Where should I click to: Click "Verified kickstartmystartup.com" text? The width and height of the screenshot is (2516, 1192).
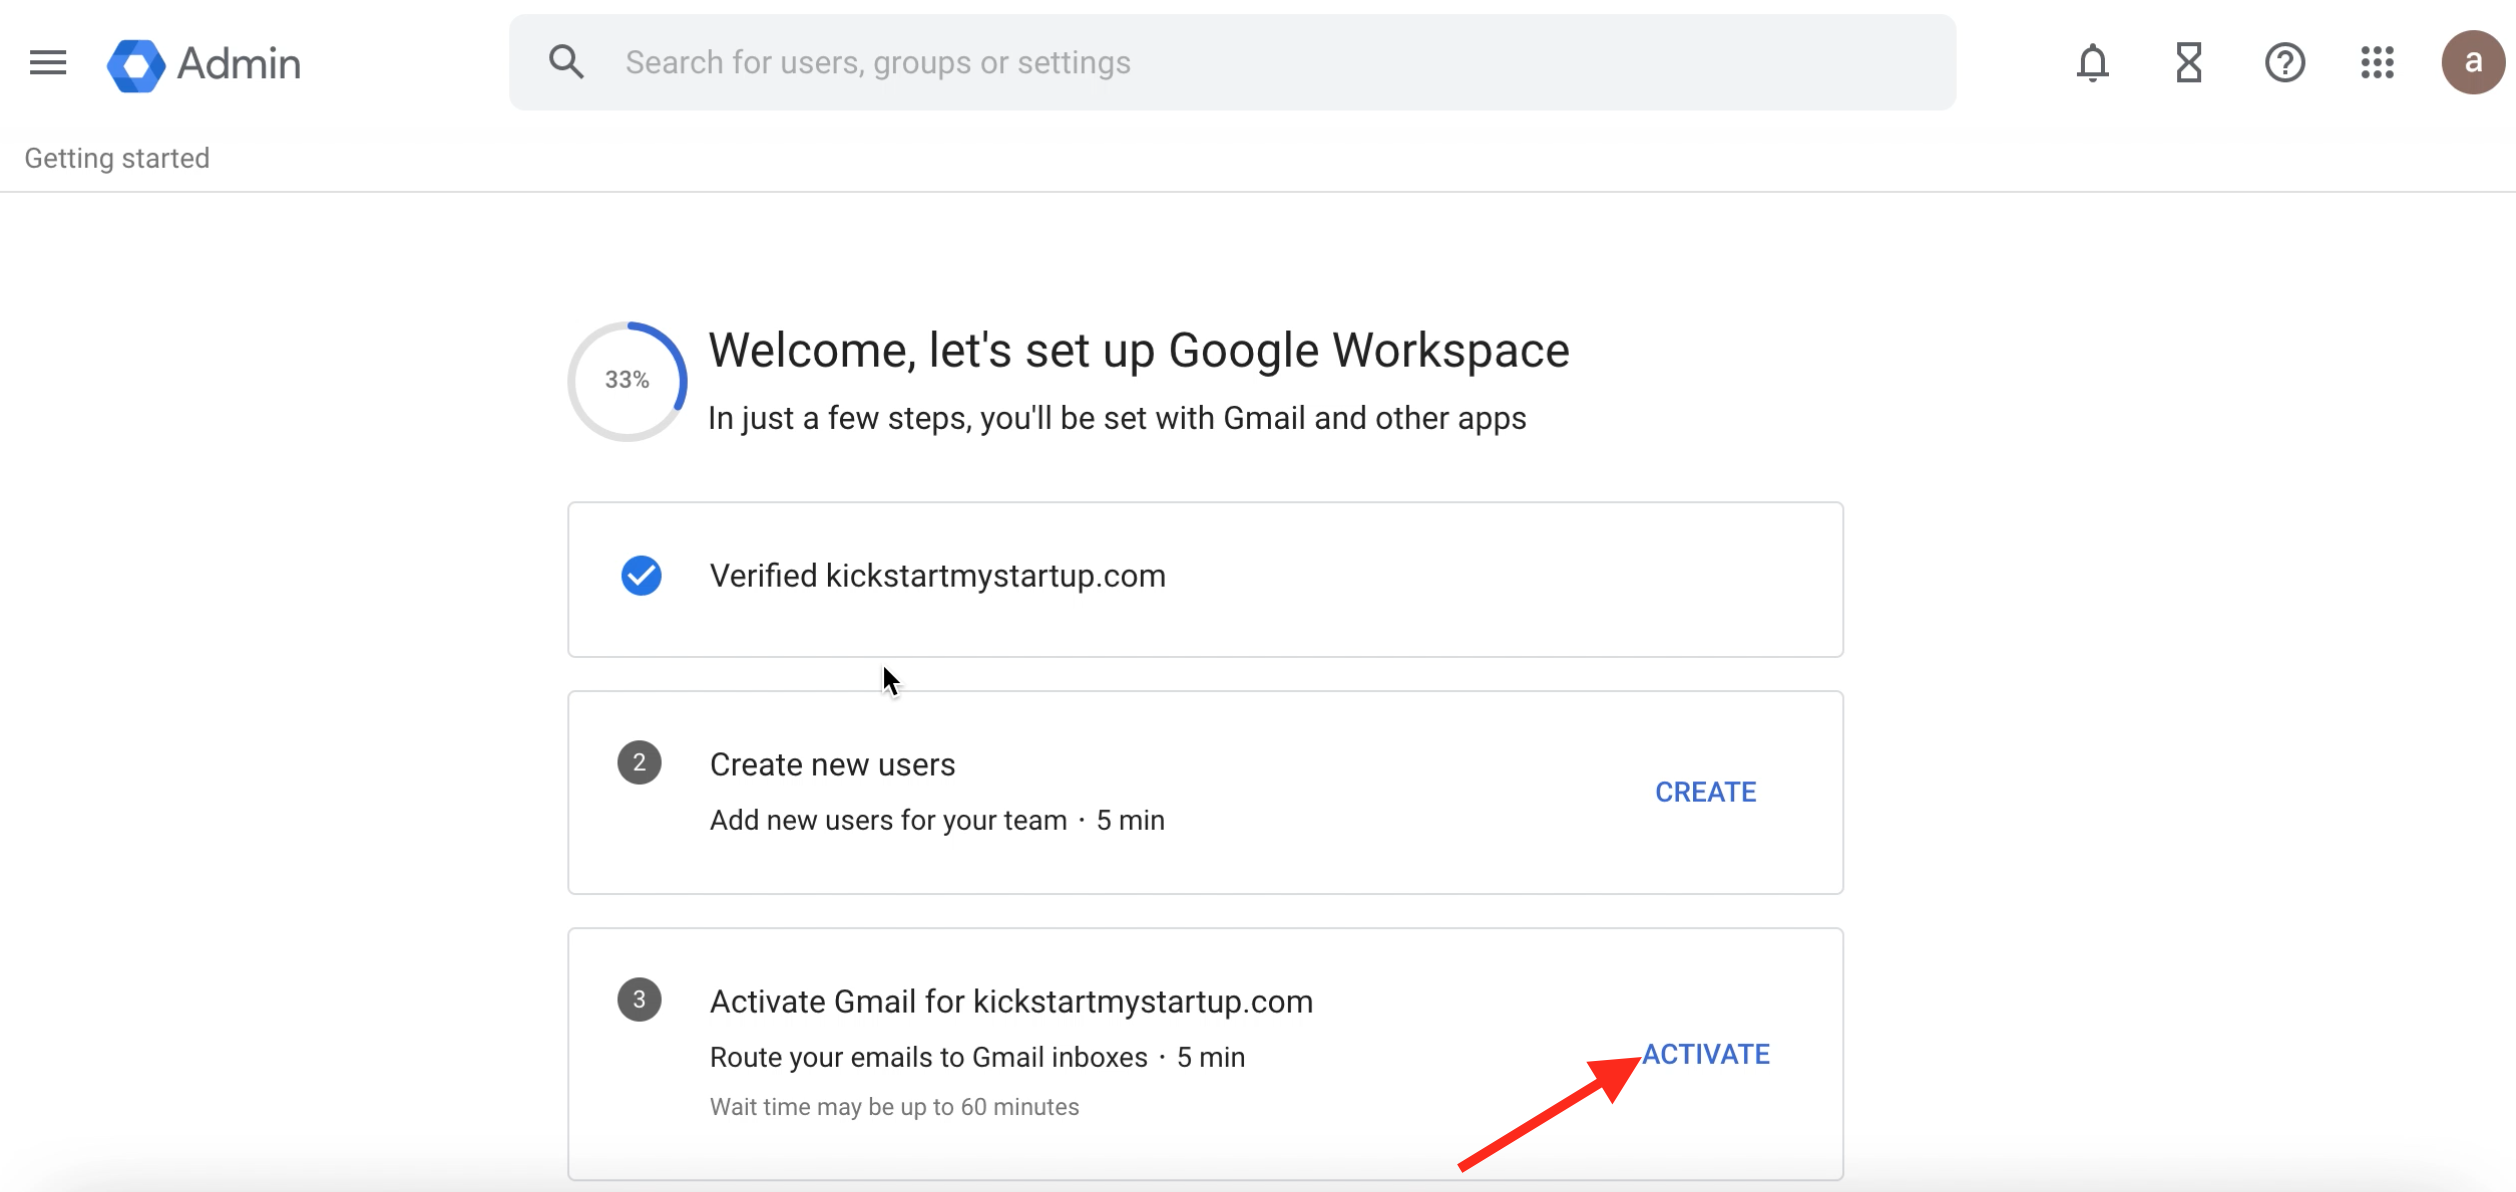(x=937, y=576)
